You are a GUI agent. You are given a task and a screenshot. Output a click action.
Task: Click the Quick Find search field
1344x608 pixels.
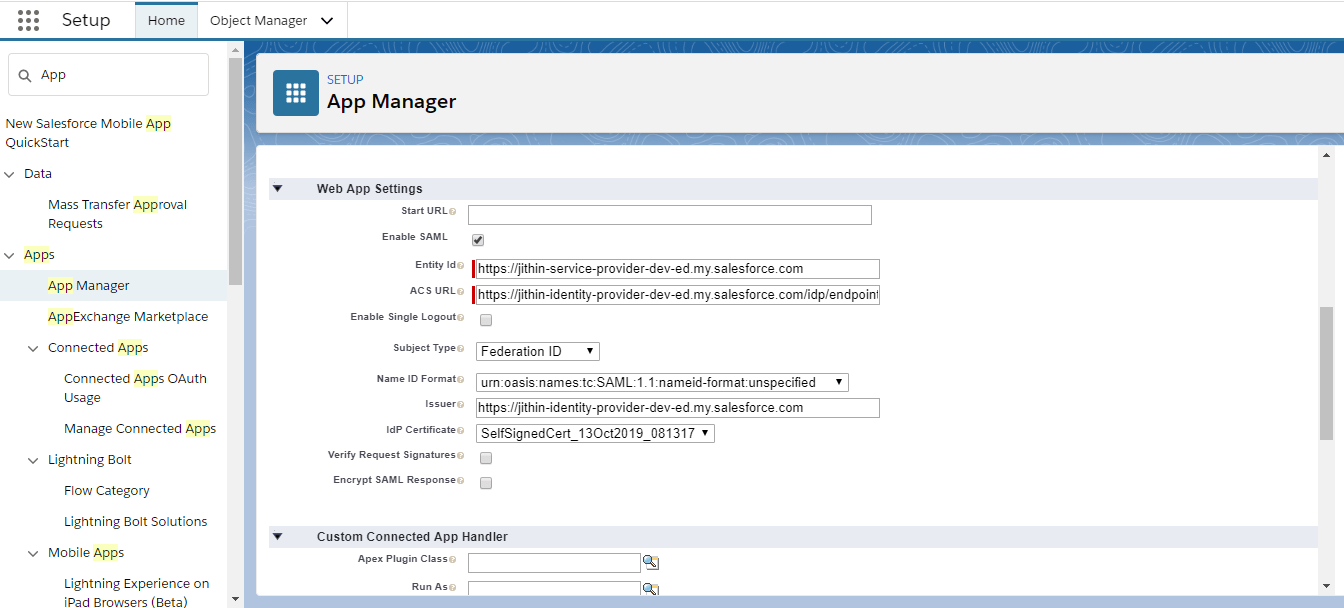tap(108, 75)
